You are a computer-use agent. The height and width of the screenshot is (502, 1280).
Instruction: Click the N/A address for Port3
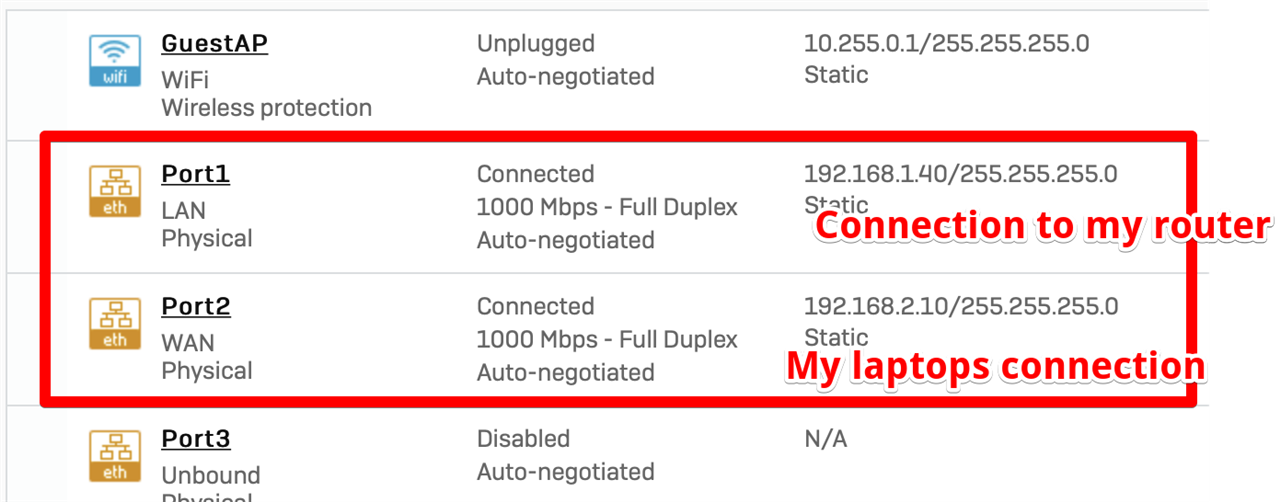826,439
